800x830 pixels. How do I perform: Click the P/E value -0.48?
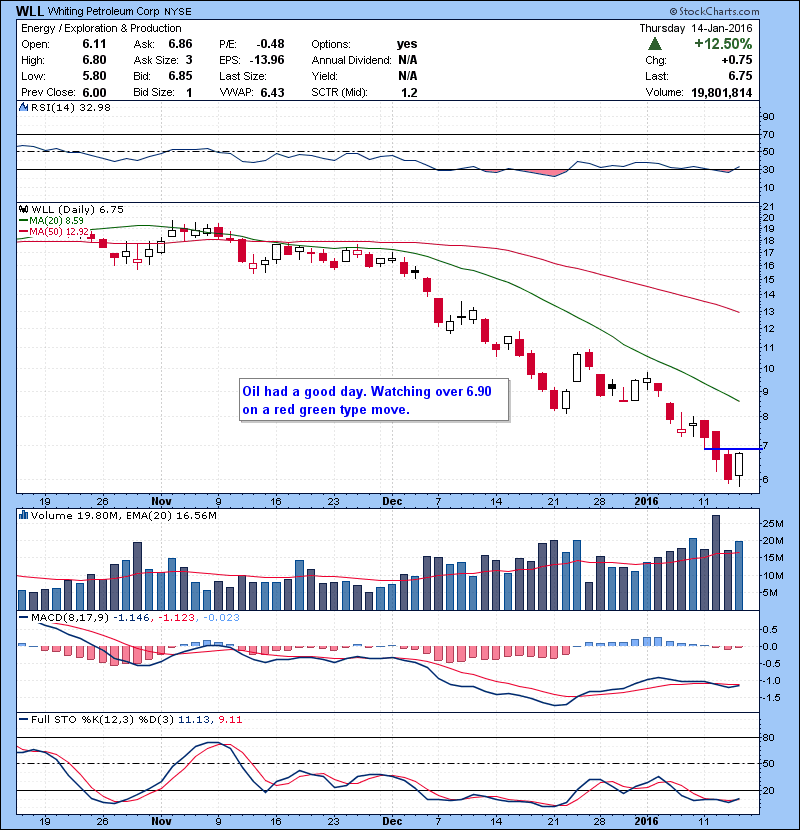[270, 44]
